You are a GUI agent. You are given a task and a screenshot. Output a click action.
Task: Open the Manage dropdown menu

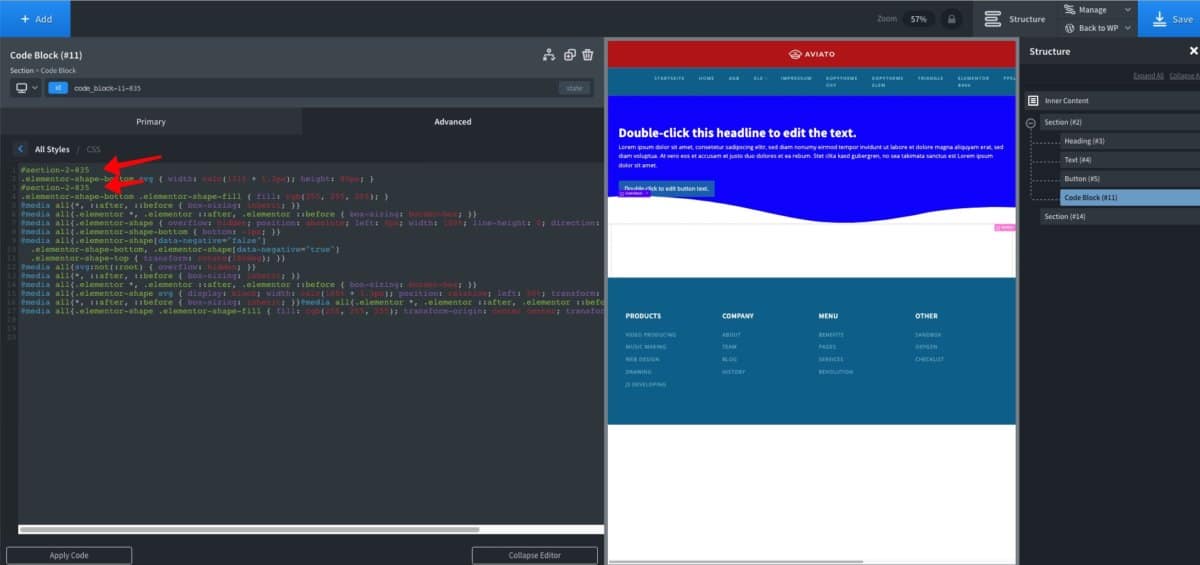pos(1099,10)
